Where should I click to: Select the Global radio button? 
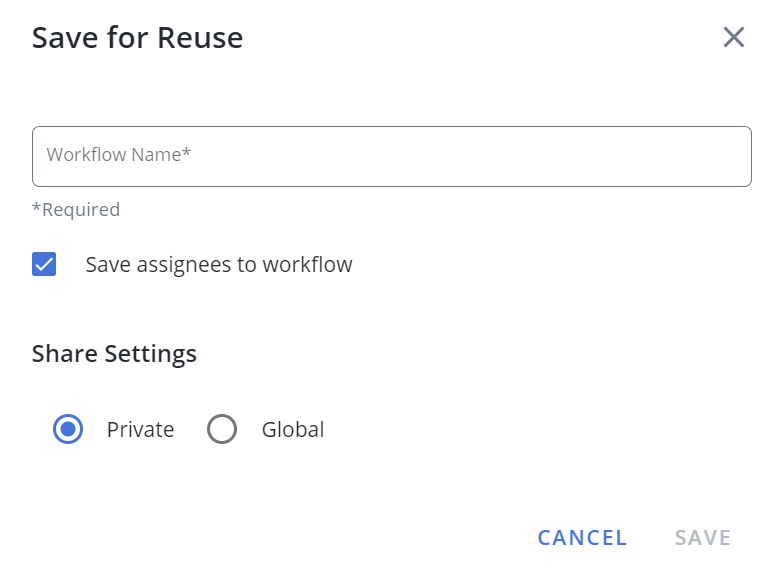[x=222, y=429]
